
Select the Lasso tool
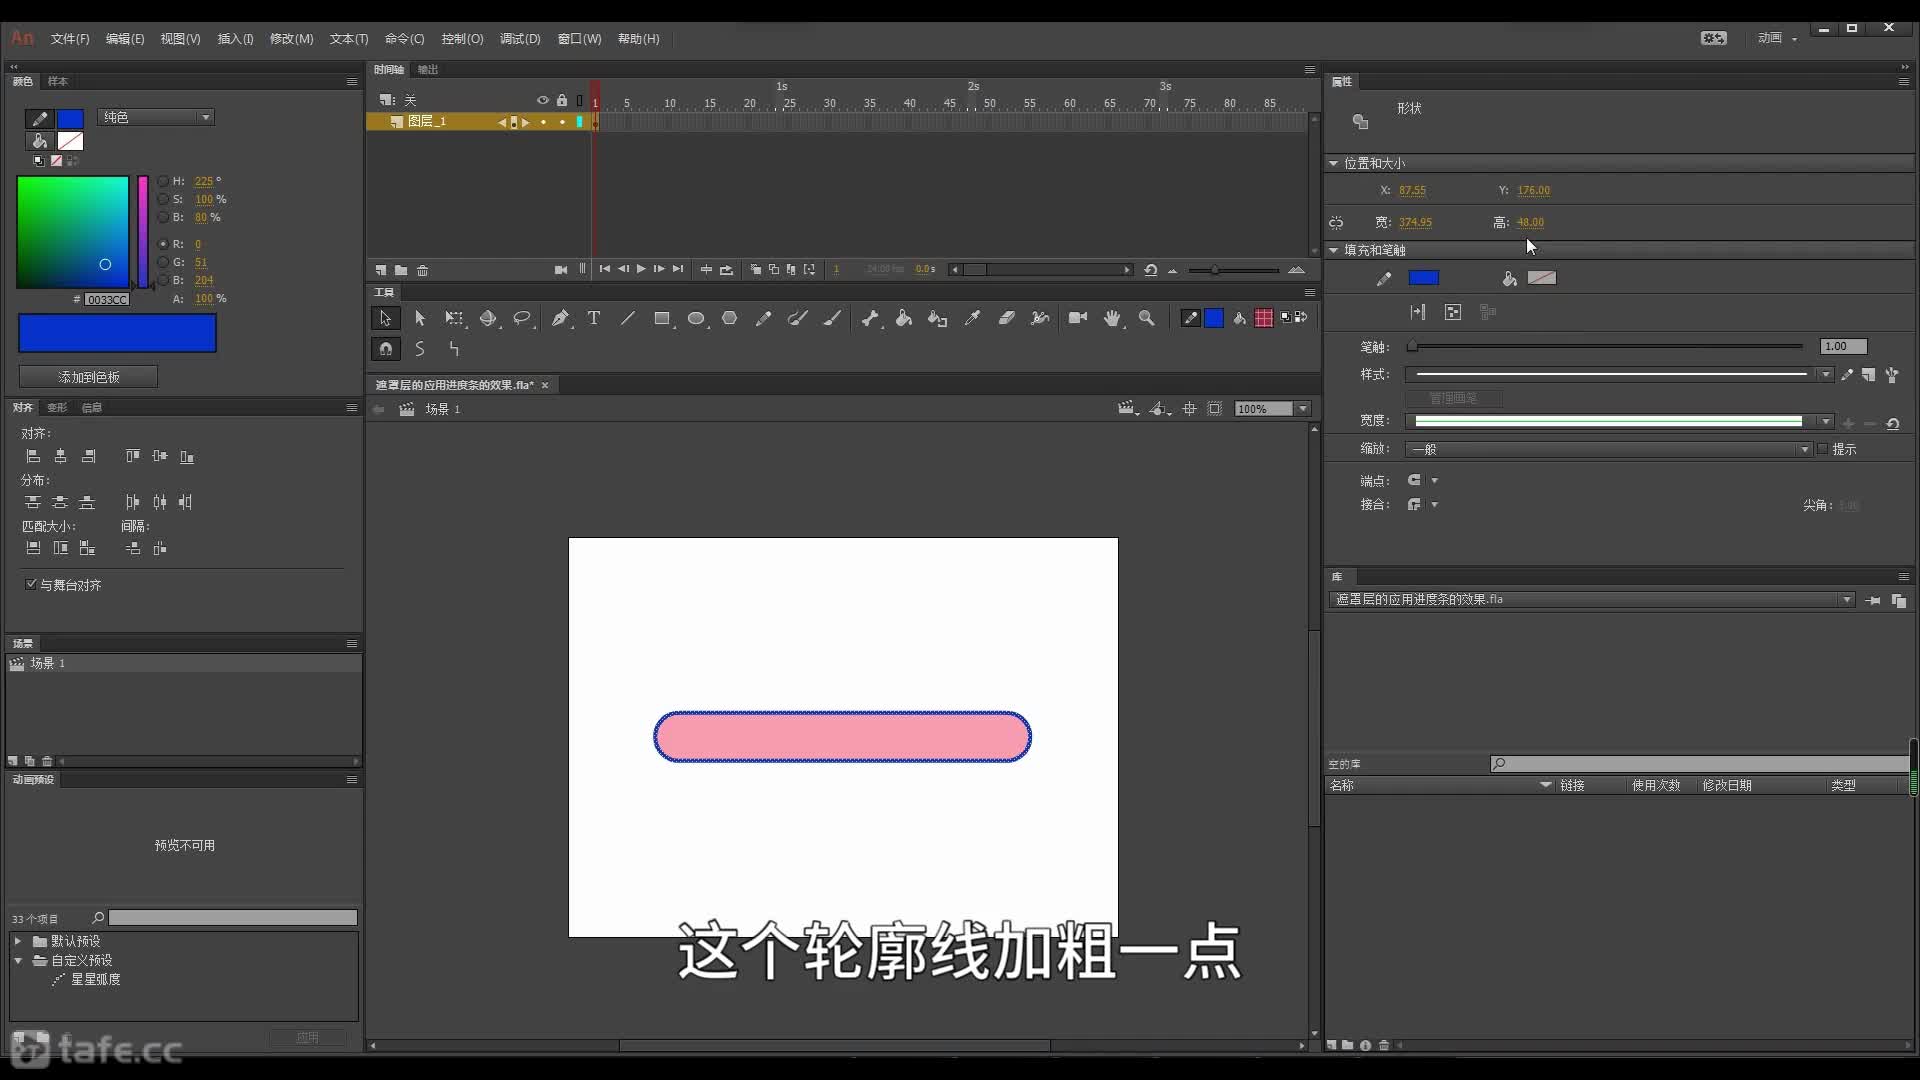click(522, 318)
